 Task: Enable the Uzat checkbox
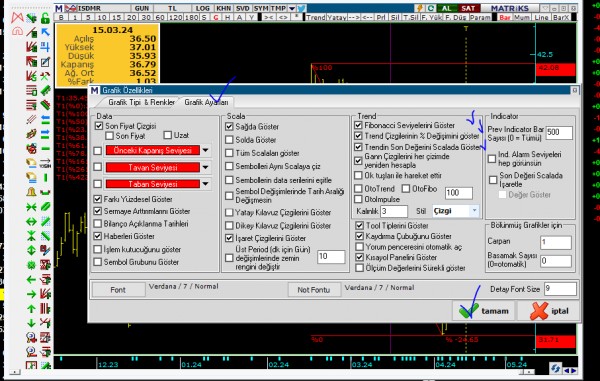pos(167,135)
